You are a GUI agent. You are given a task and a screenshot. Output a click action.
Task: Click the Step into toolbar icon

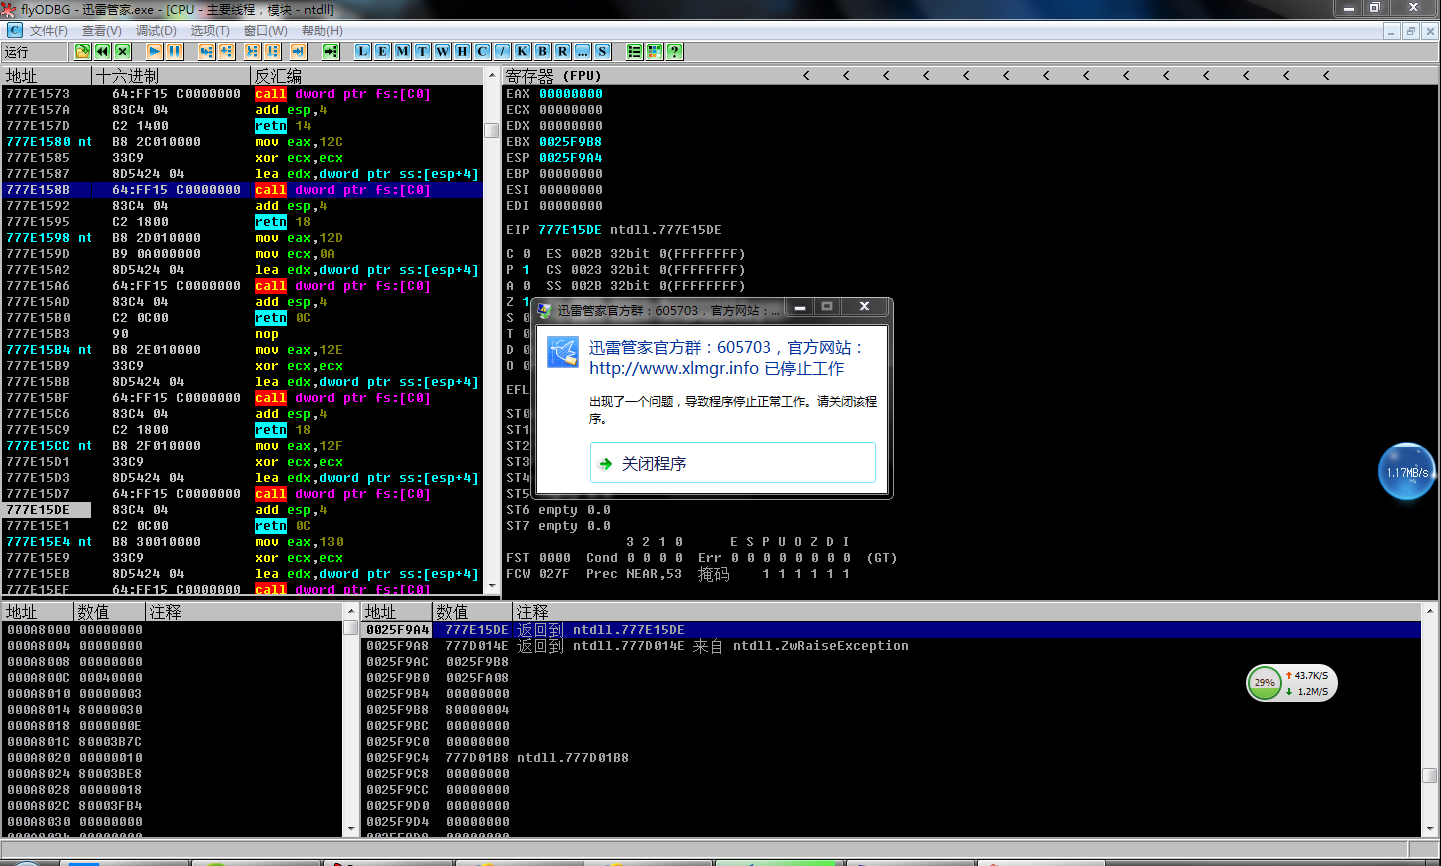point(206,51)
